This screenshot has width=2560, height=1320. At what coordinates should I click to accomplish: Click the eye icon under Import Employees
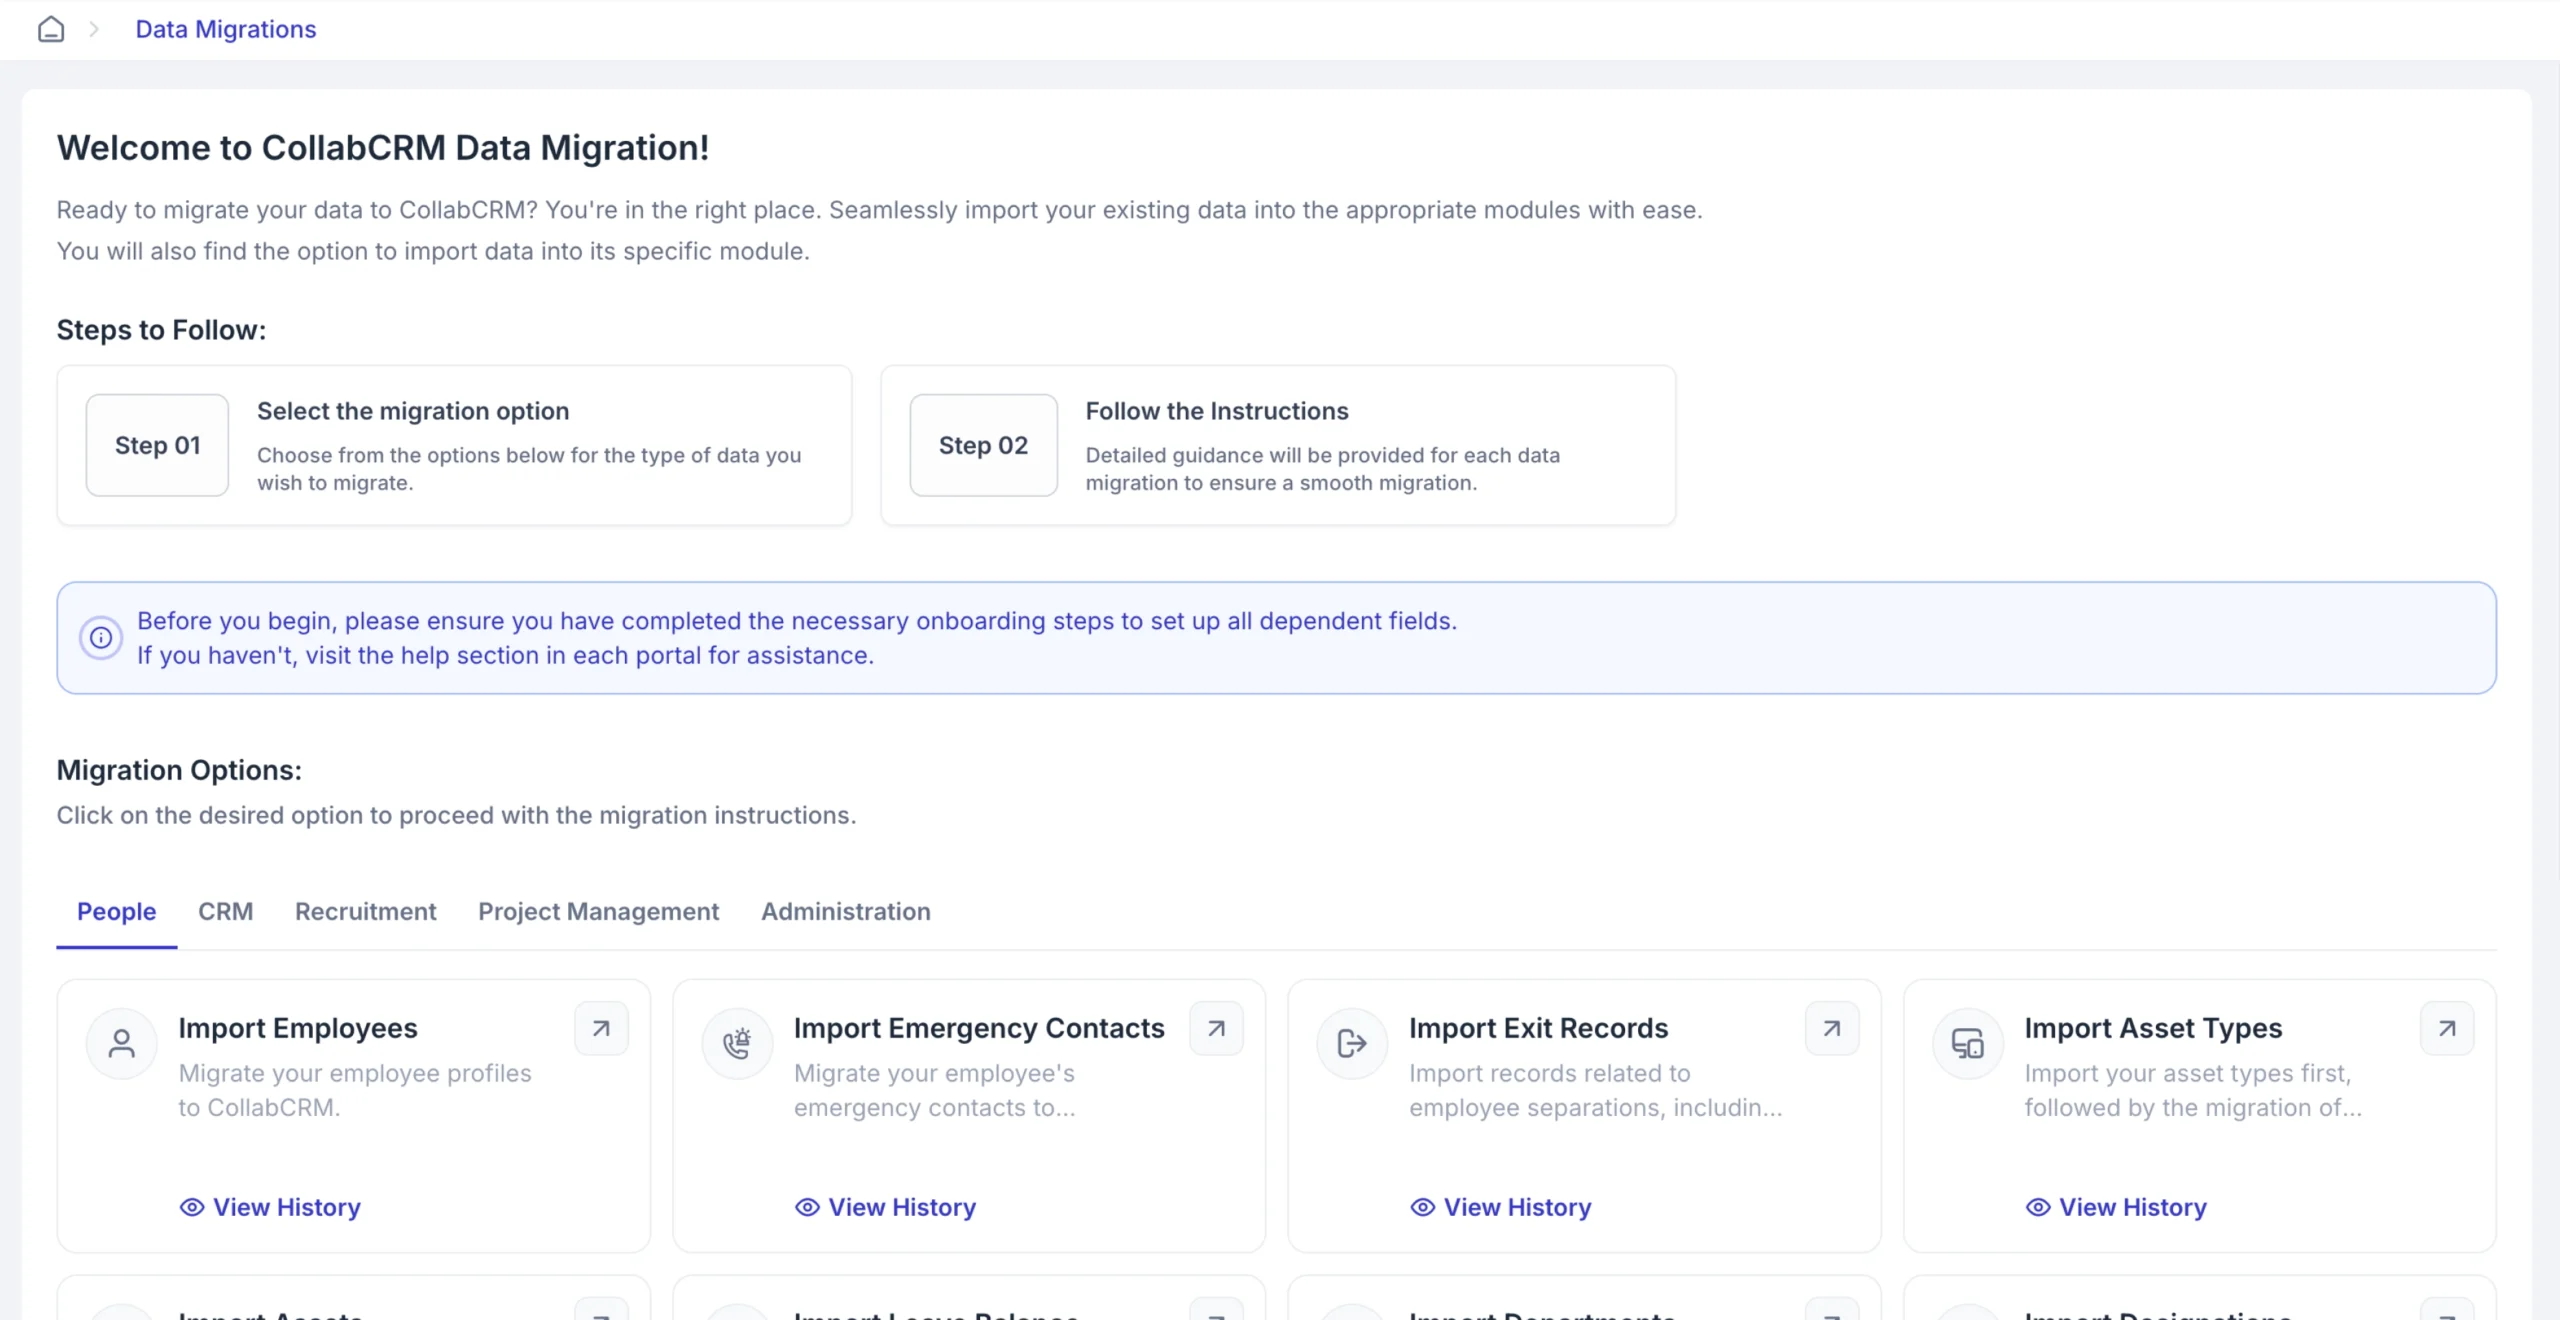tap(192, 1207)
